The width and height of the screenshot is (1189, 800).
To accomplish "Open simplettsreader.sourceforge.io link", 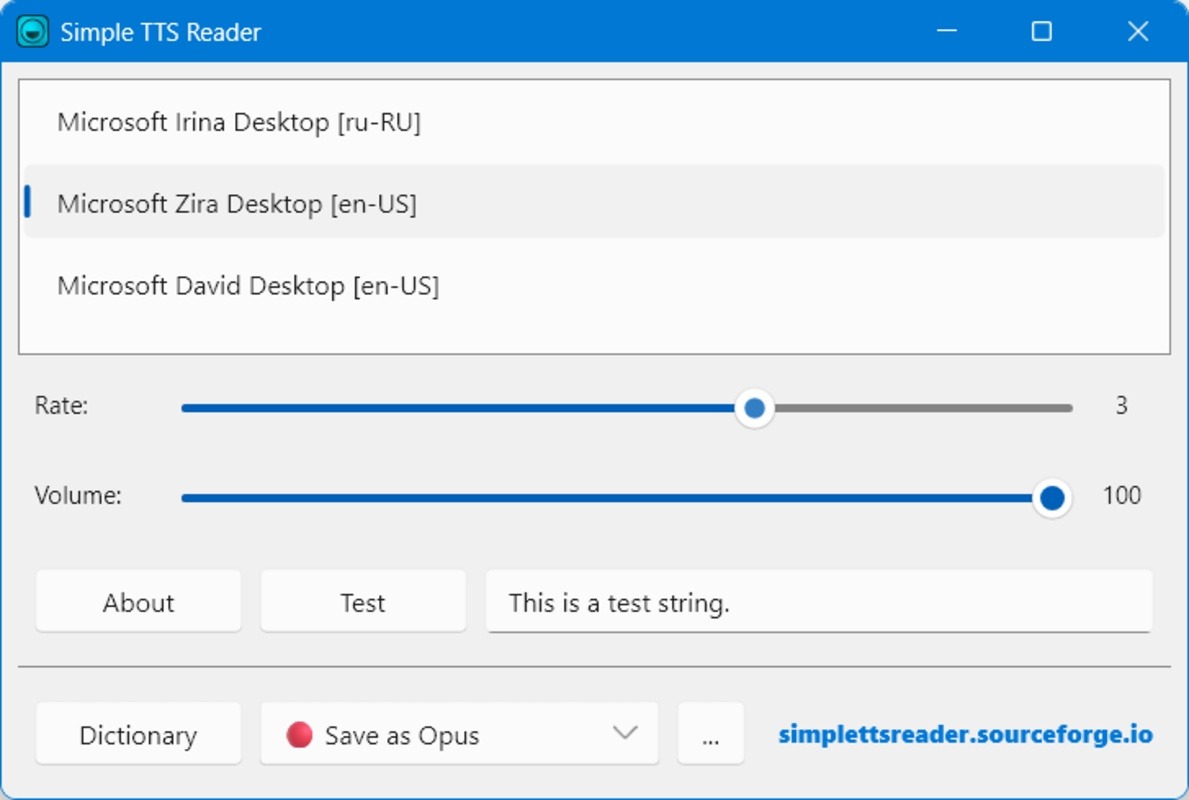I will pos(965,735).
